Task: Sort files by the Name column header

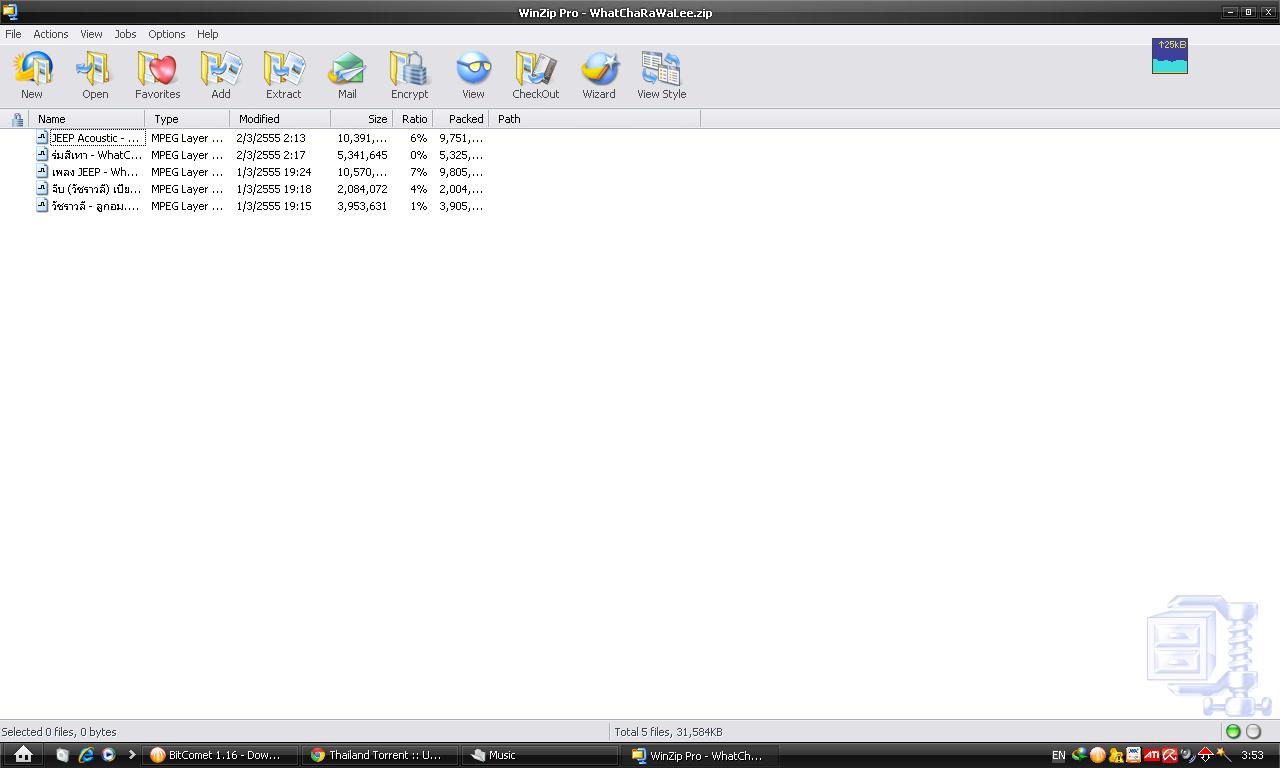Action: pyautogui.click(x=87, y=119)
